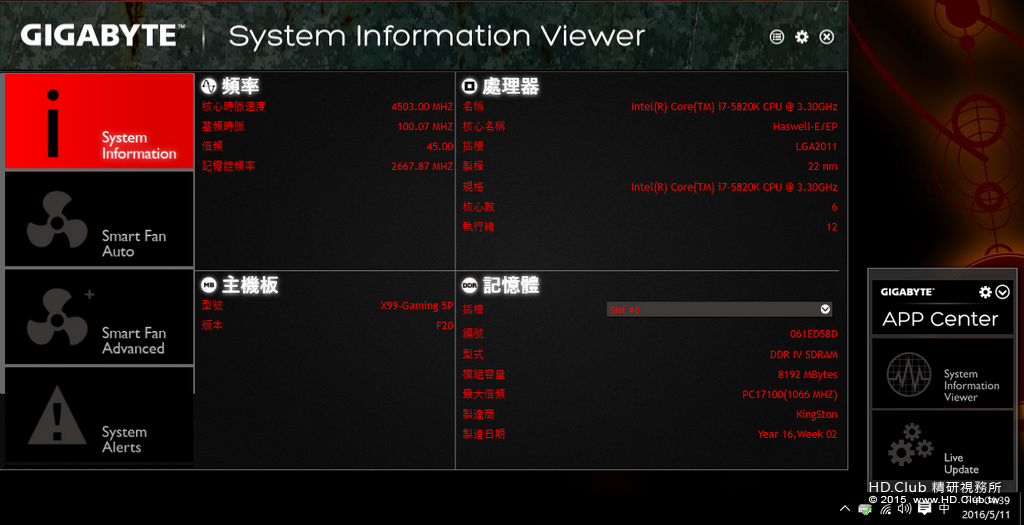Click the GIGABYTE logo in APP Center
1024x525 pixels.
(x=907, y=292)
